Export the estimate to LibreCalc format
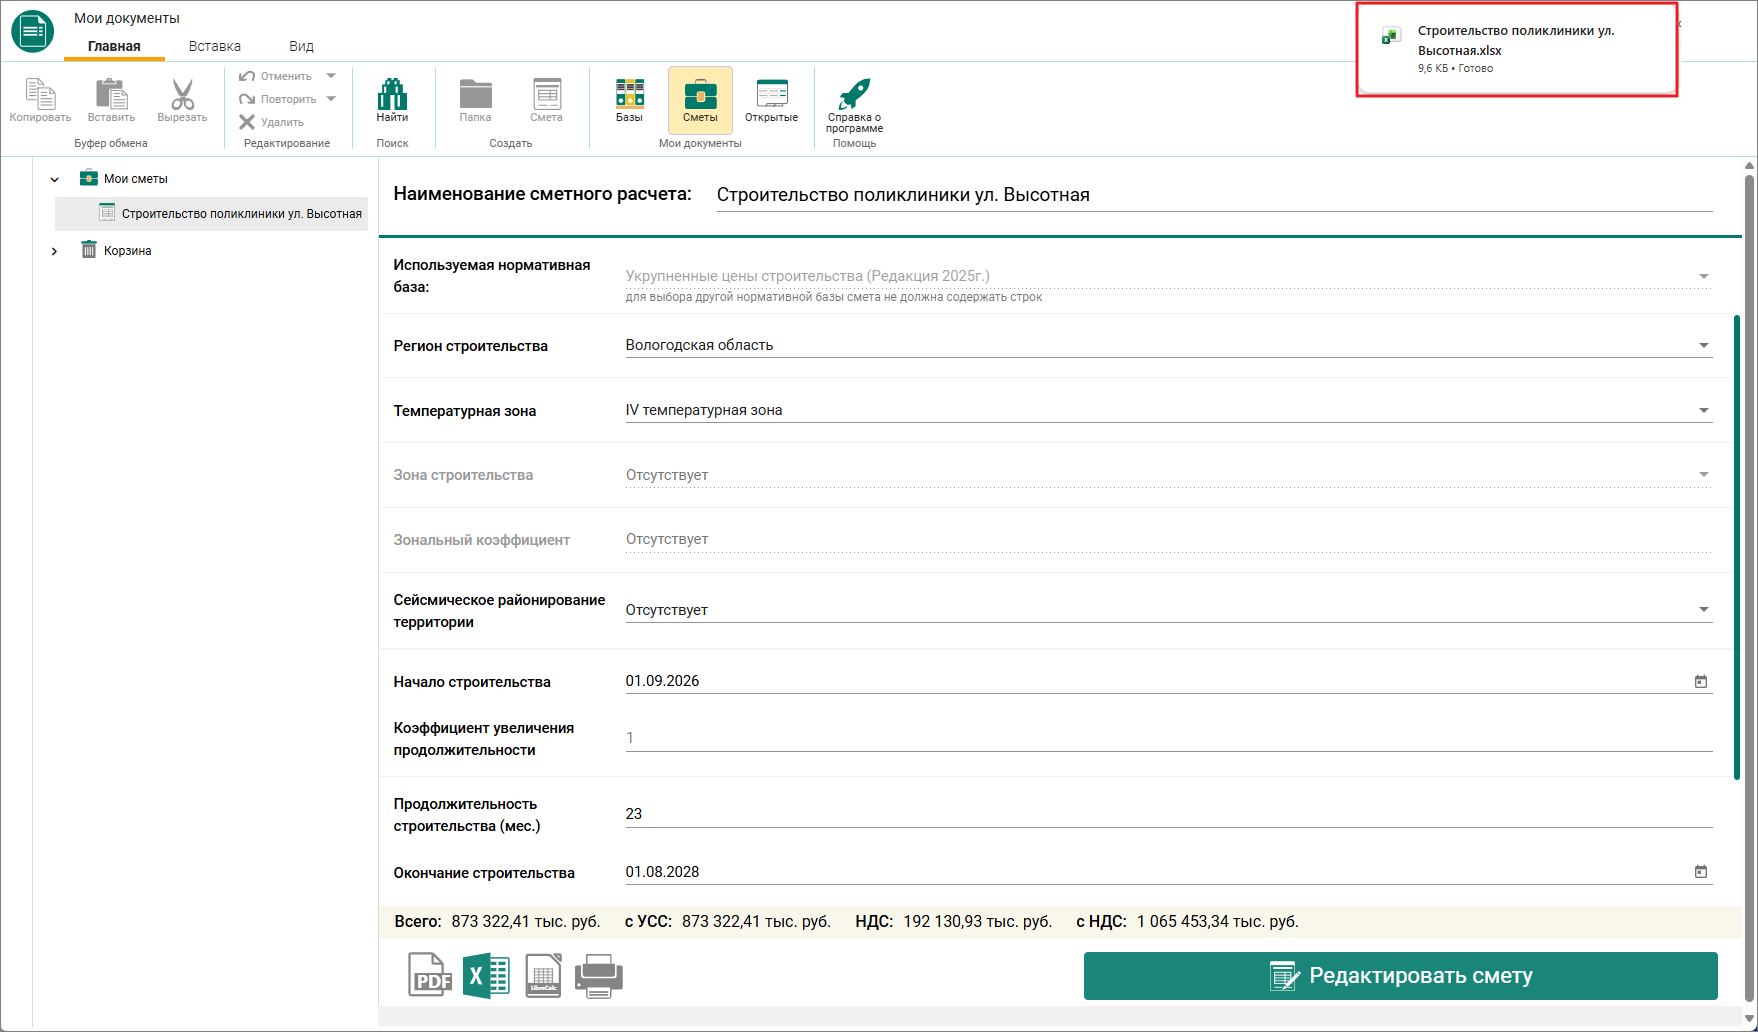This screenshot has width=1758, height=1032. 543,975
